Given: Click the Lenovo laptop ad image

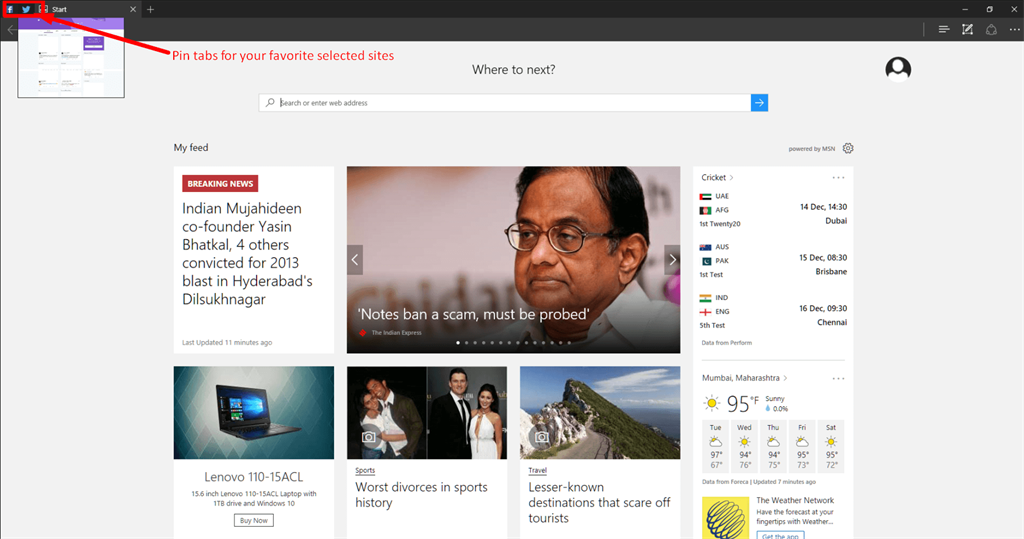Looking at the screenshot, I should 253,412.
